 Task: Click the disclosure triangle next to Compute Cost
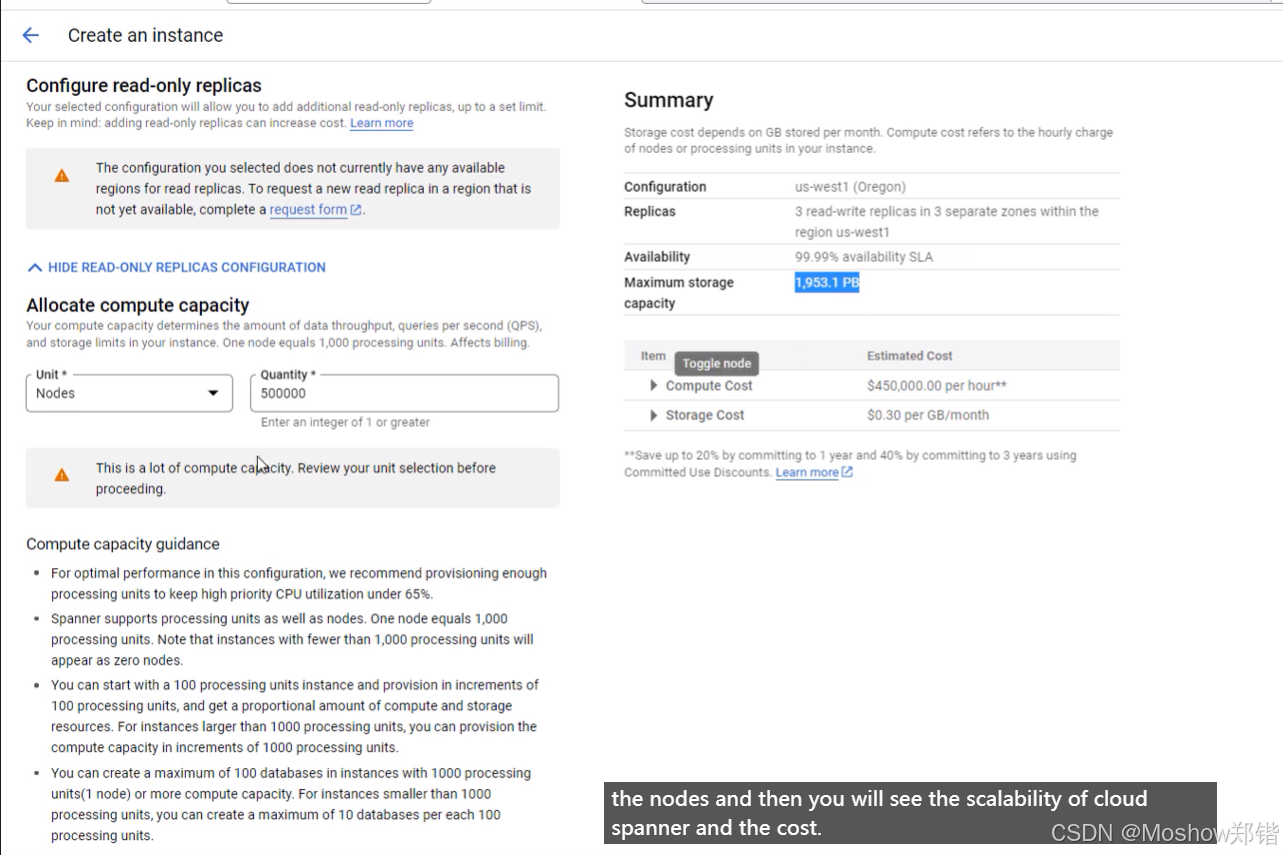click(653, 385)
